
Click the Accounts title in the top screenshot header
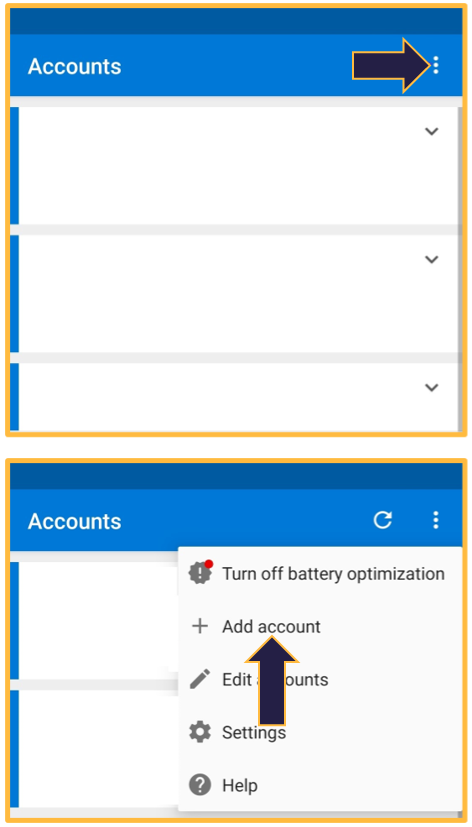74,66
